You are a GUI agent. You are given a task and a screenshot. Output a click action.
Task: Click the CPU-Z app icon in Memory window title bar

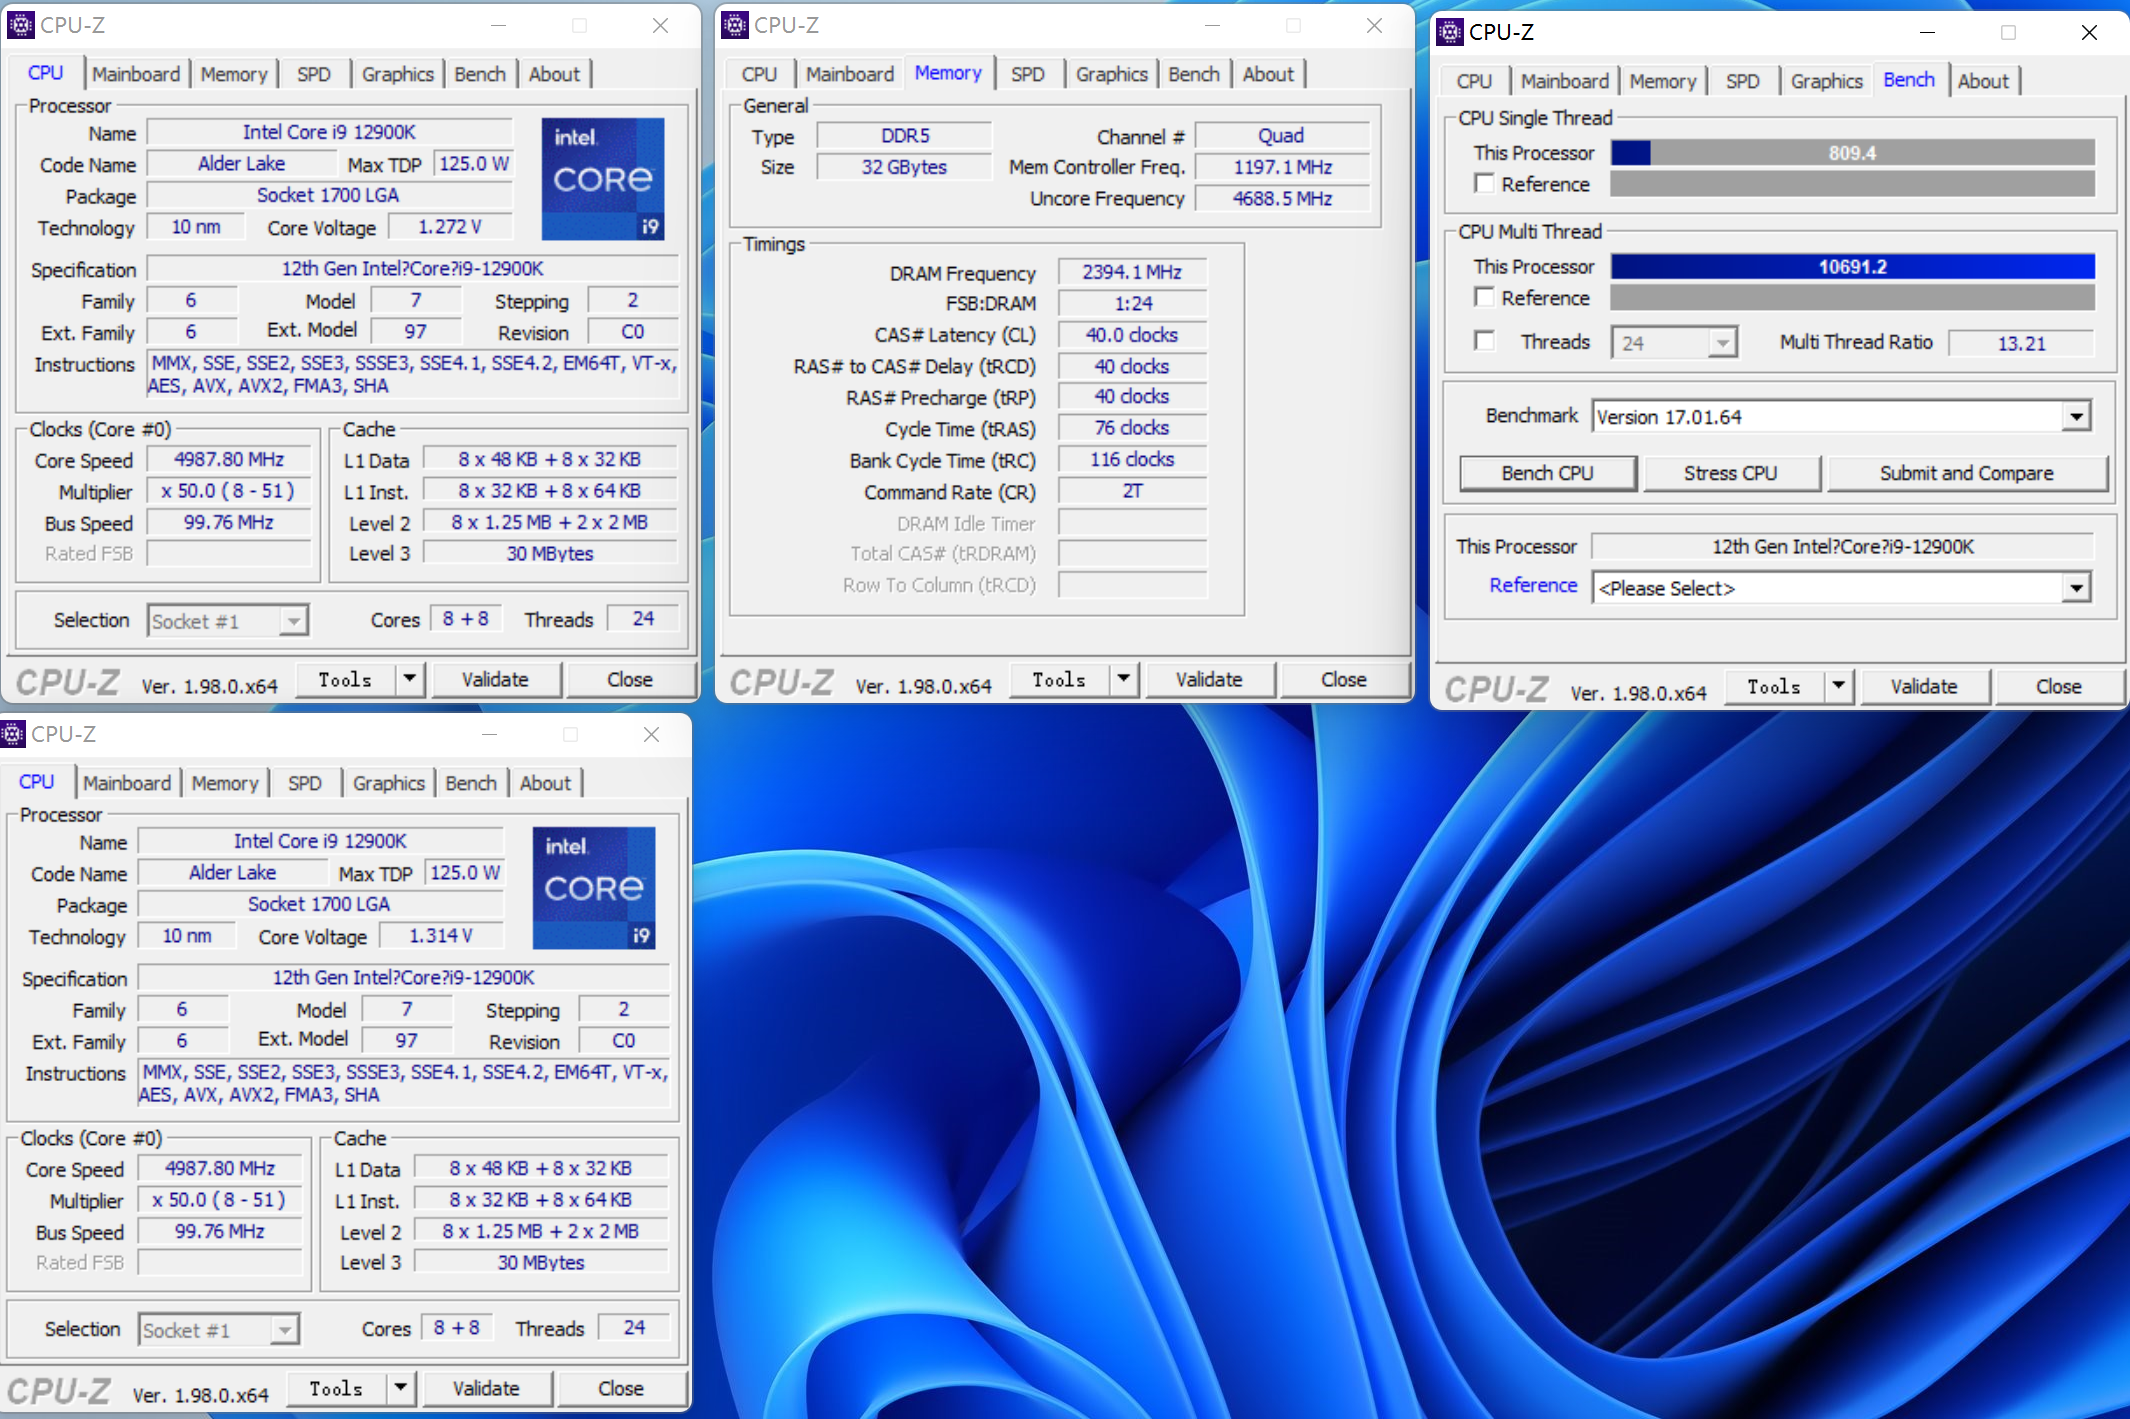(x=735, y=25)
